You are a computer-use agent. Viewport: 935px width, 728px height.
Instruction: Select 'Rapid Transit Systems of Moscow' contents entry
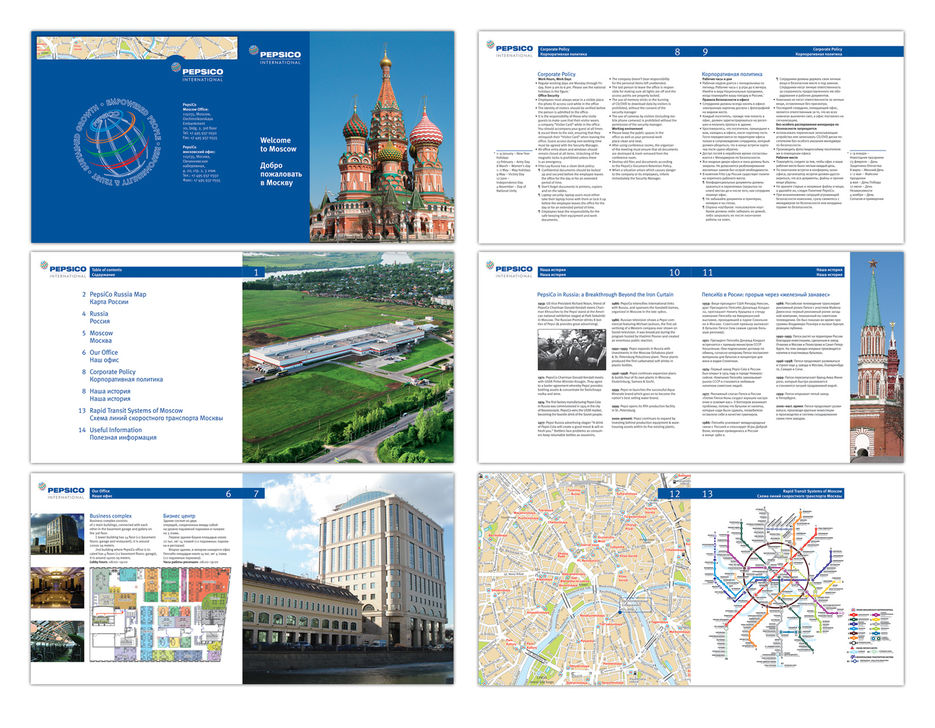(x=136, y=410)
